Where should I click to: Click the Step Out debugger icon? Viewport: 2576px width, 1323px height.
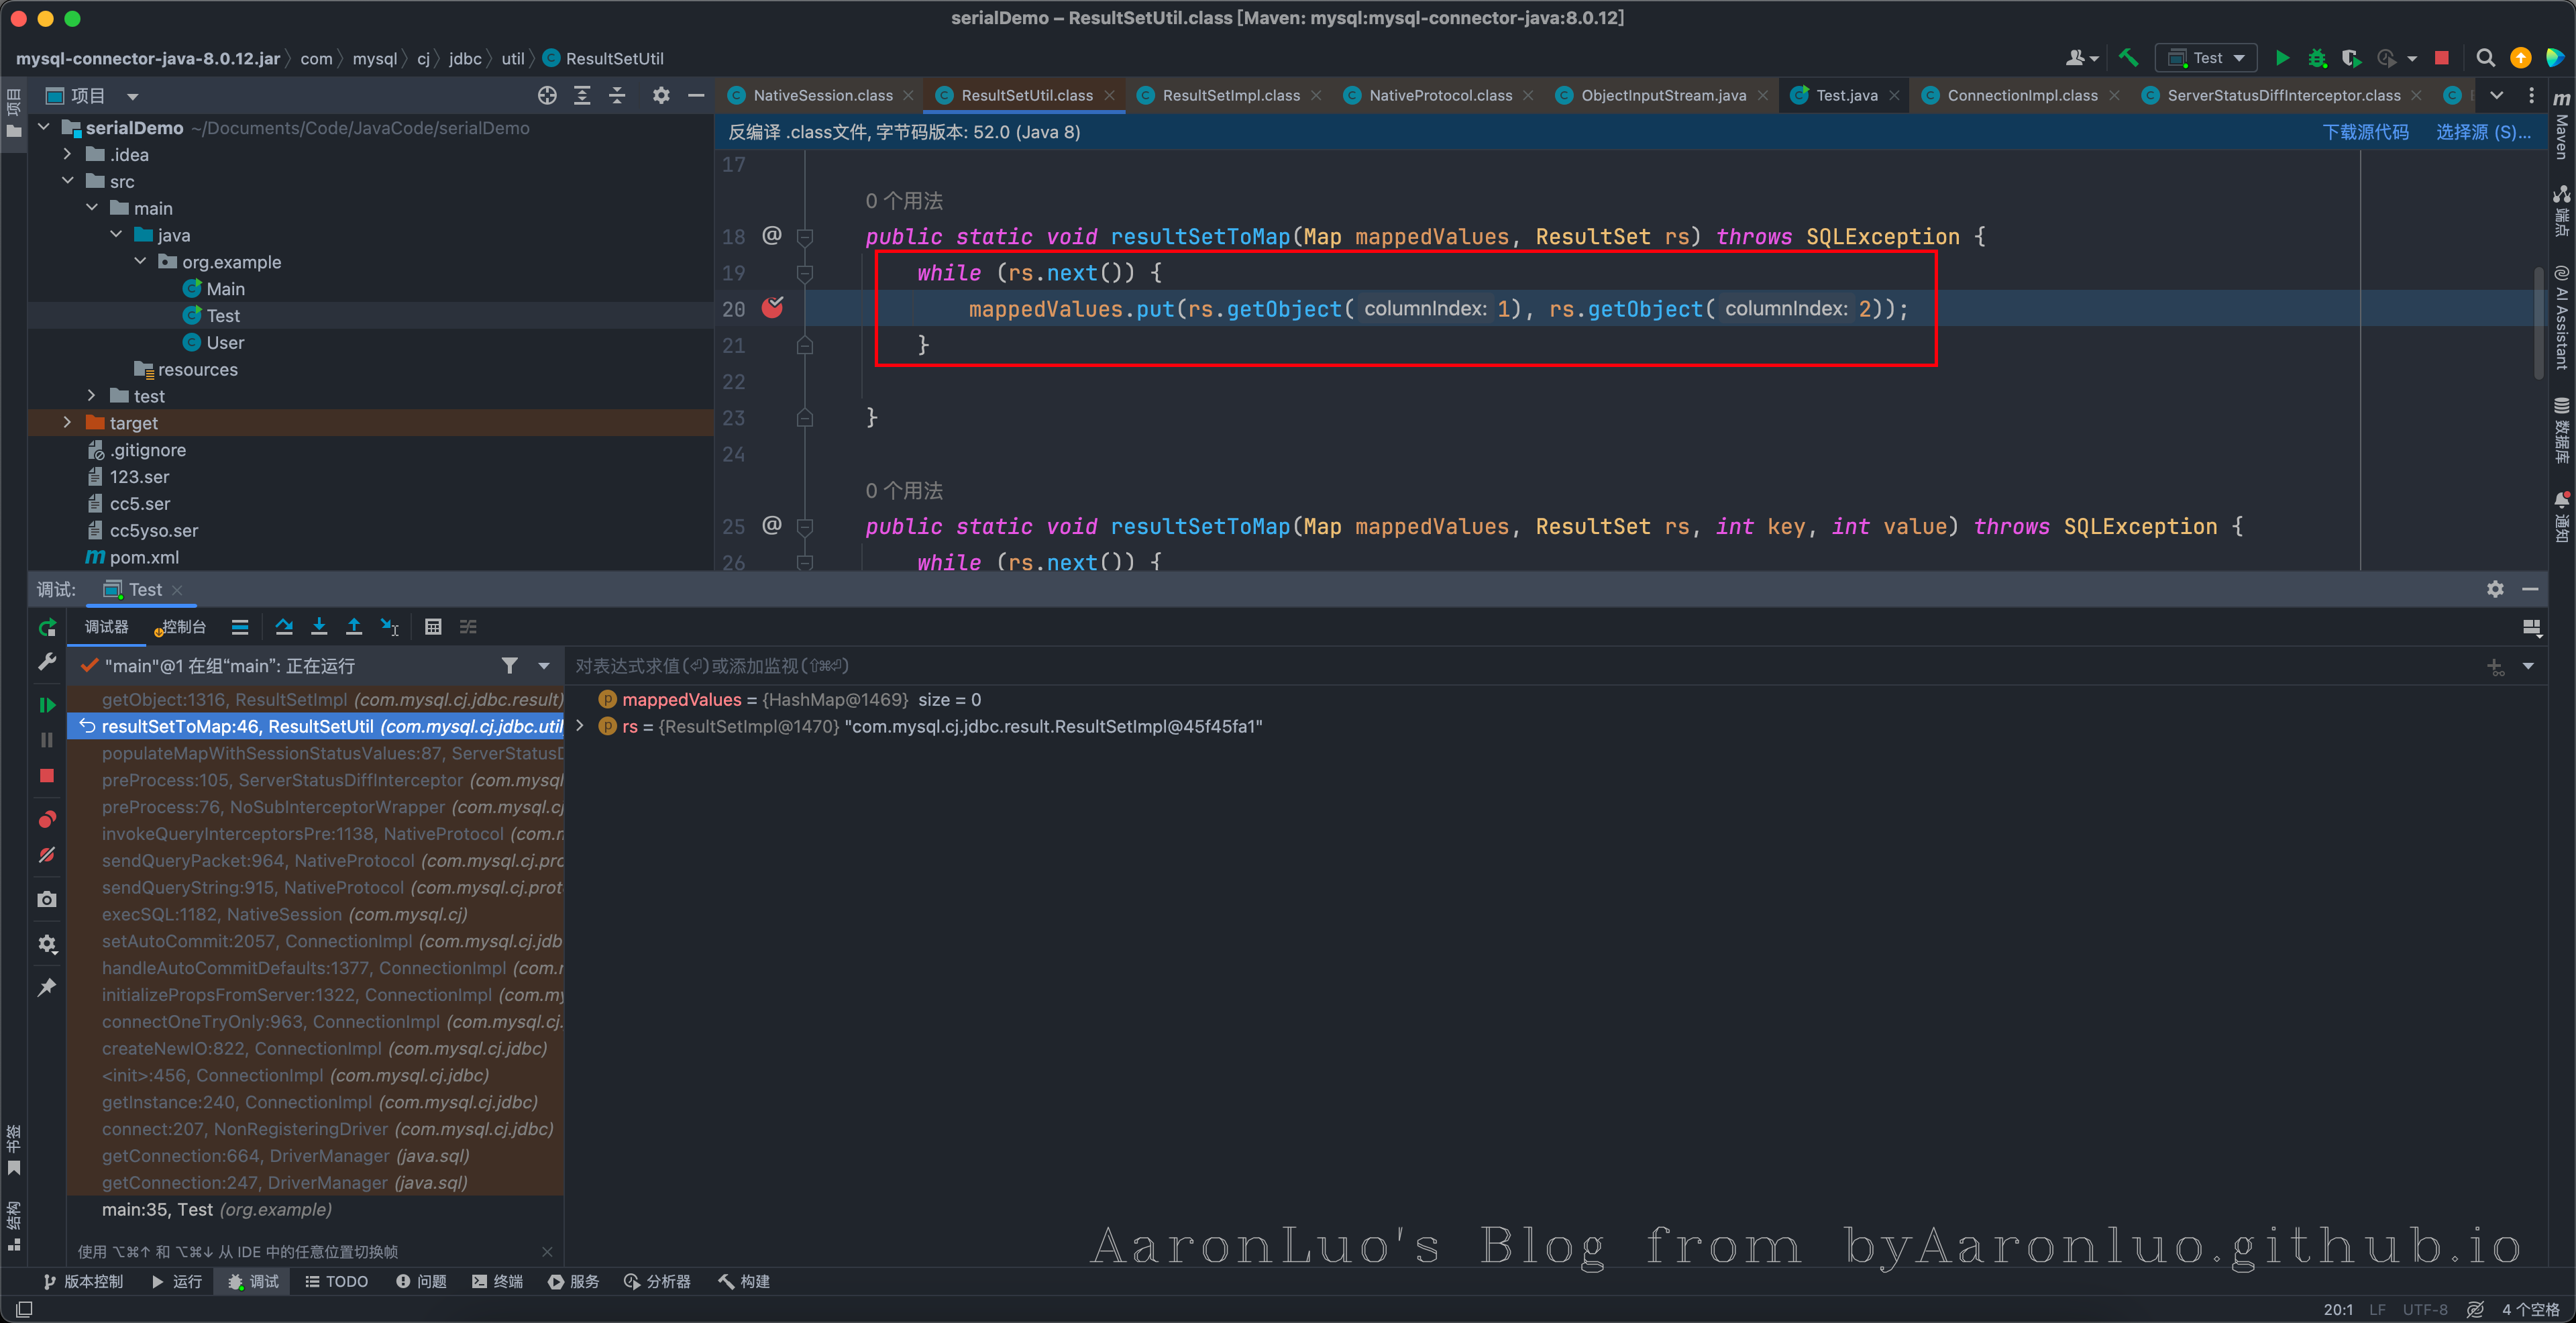354,627
